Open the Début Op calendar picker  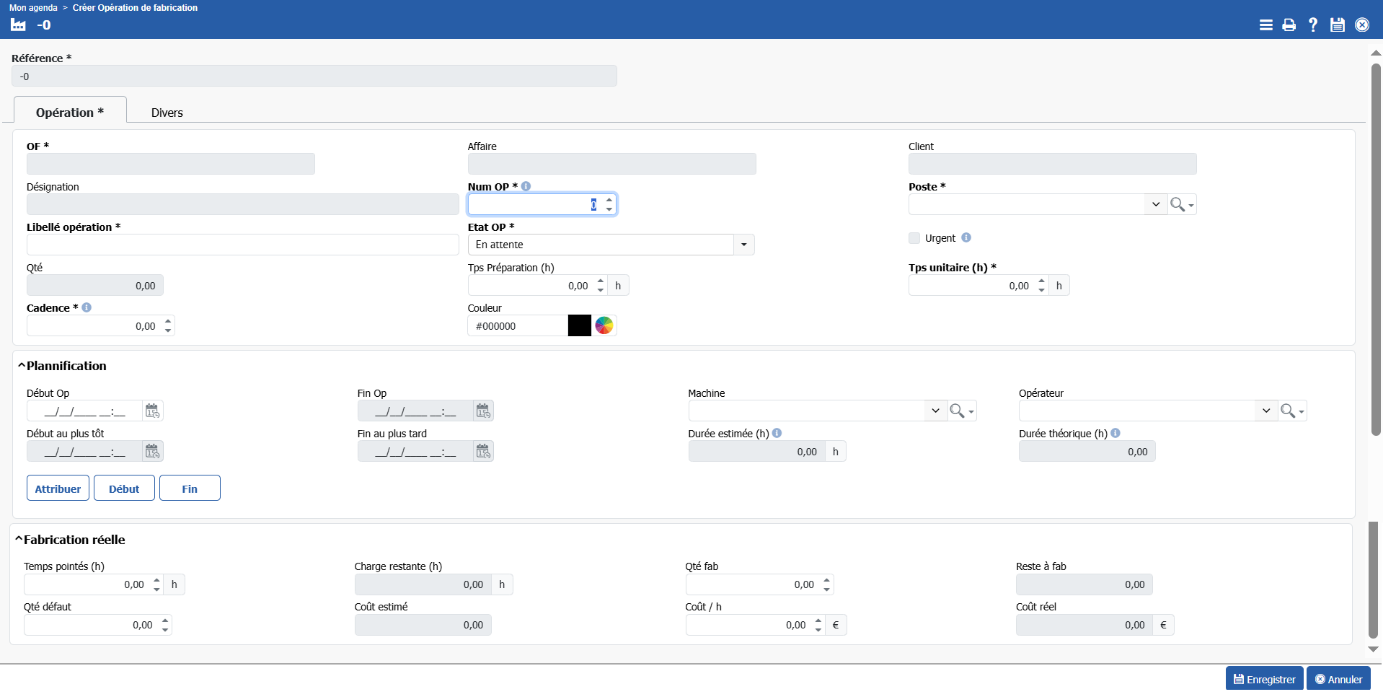click(152, 411)
